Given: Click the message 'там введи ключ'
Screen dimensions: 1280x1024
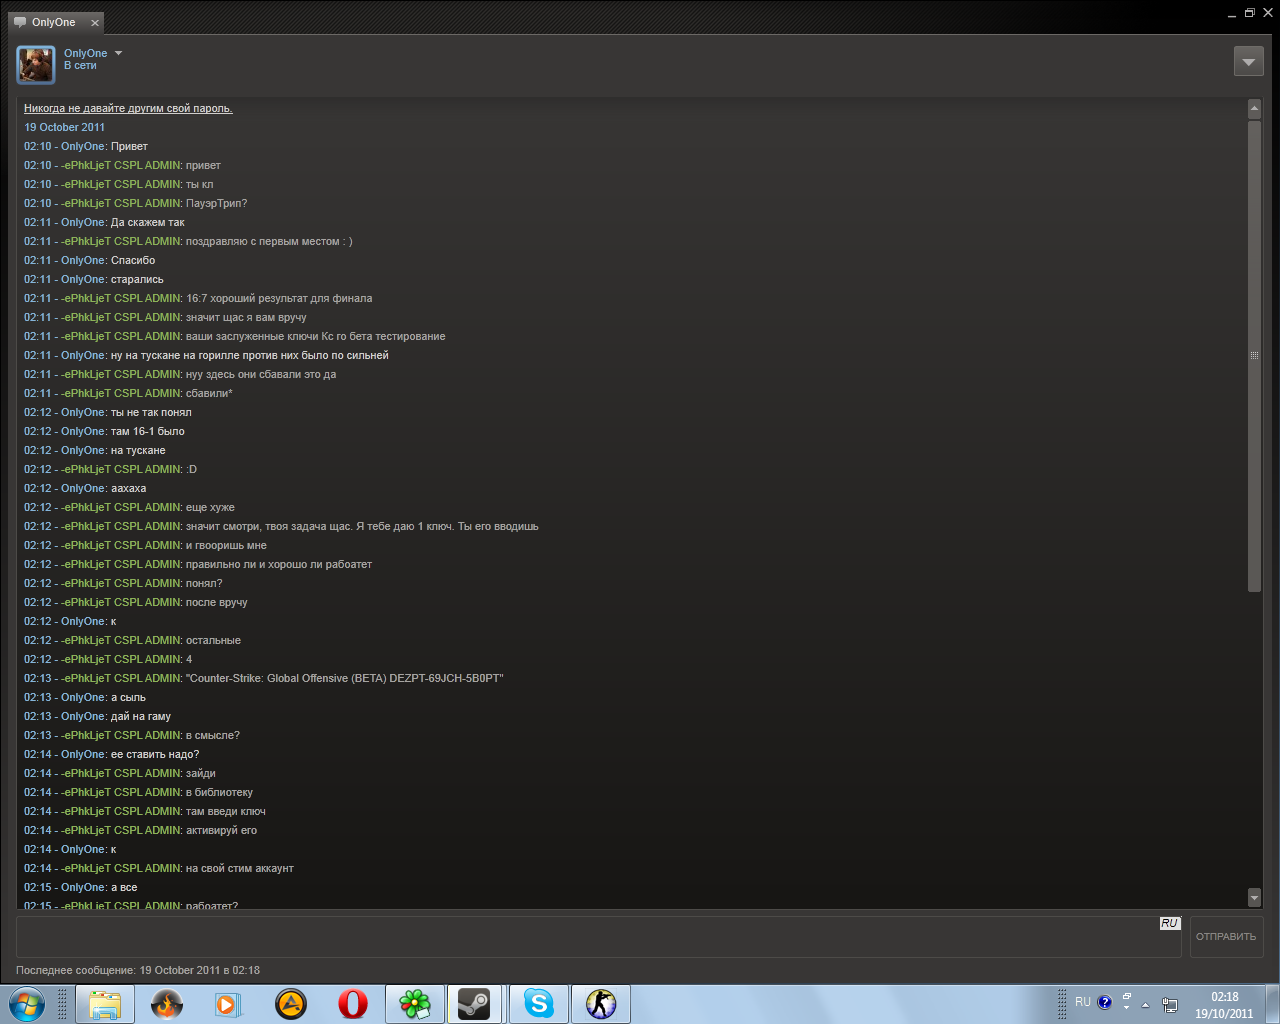Looking at the screenshot, I should point(226,811).
